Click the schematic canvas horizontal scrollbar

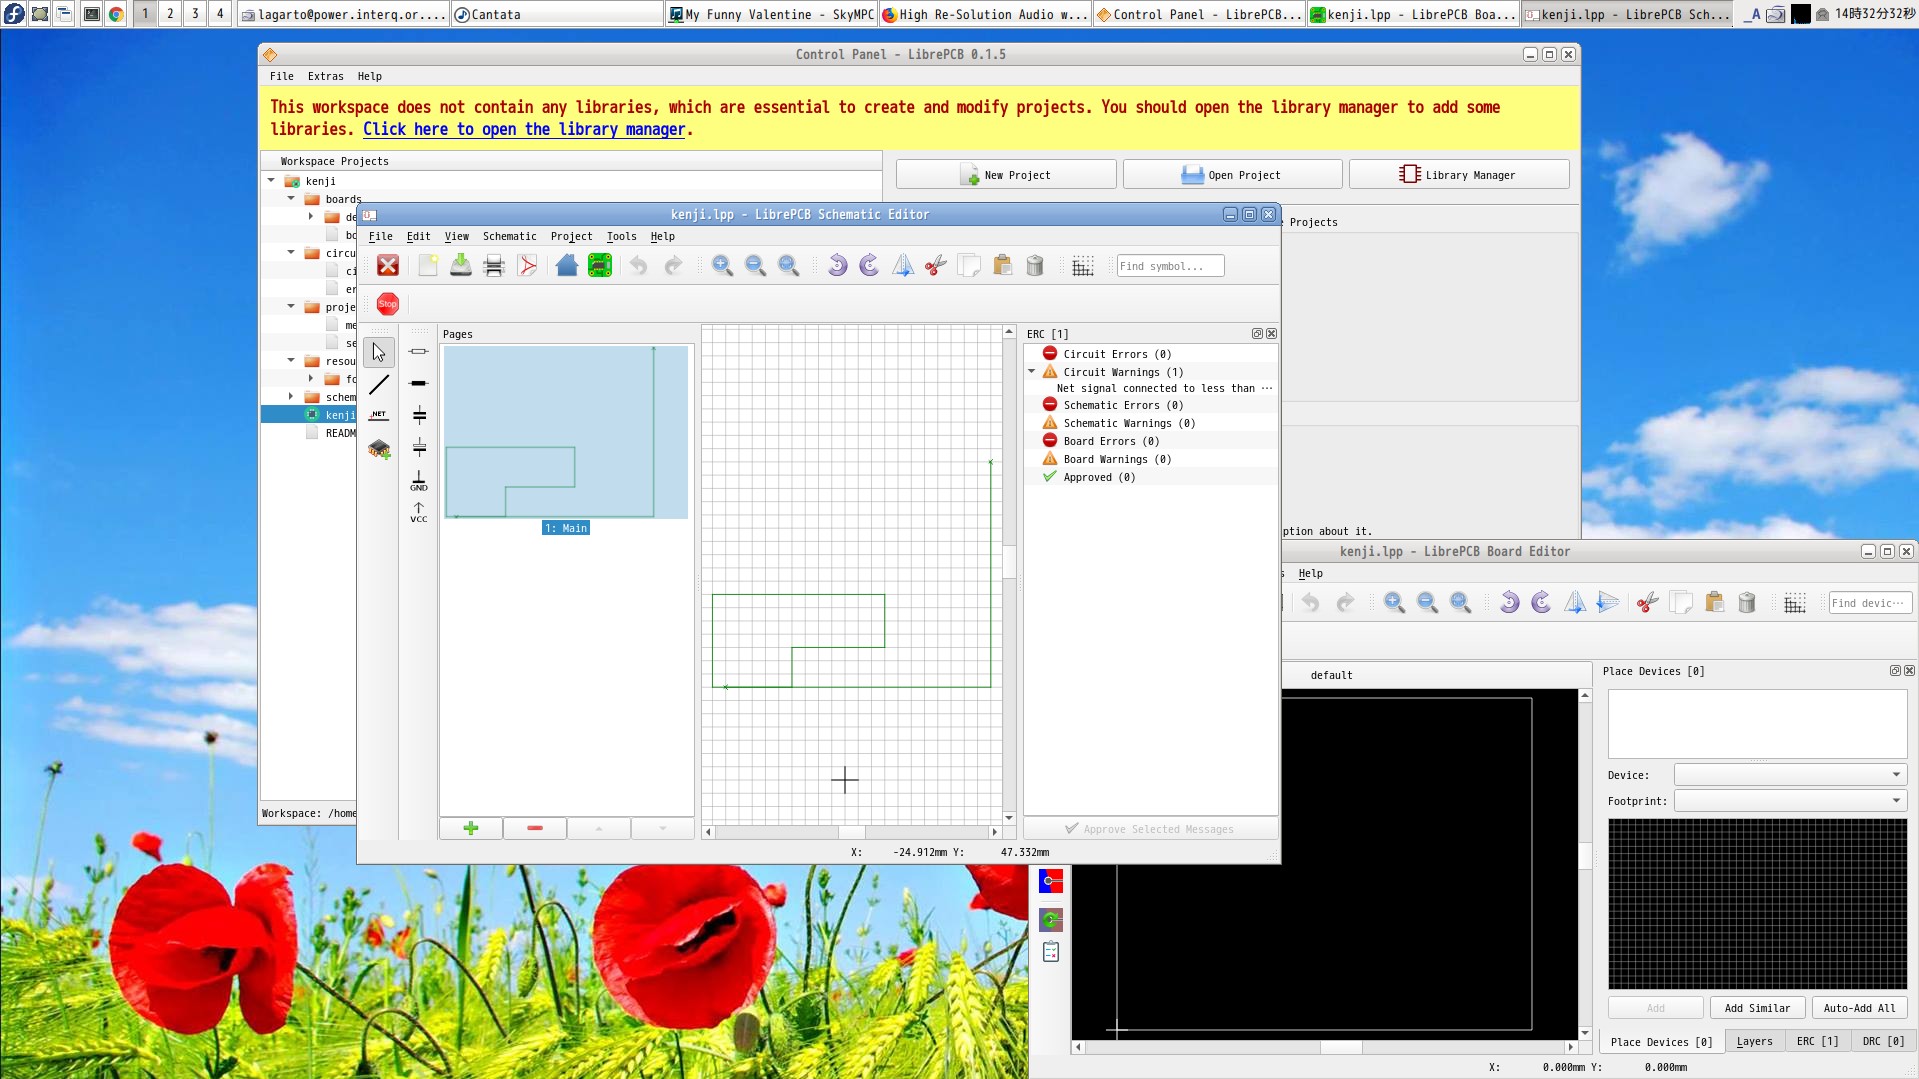click(x=851, y=832)
